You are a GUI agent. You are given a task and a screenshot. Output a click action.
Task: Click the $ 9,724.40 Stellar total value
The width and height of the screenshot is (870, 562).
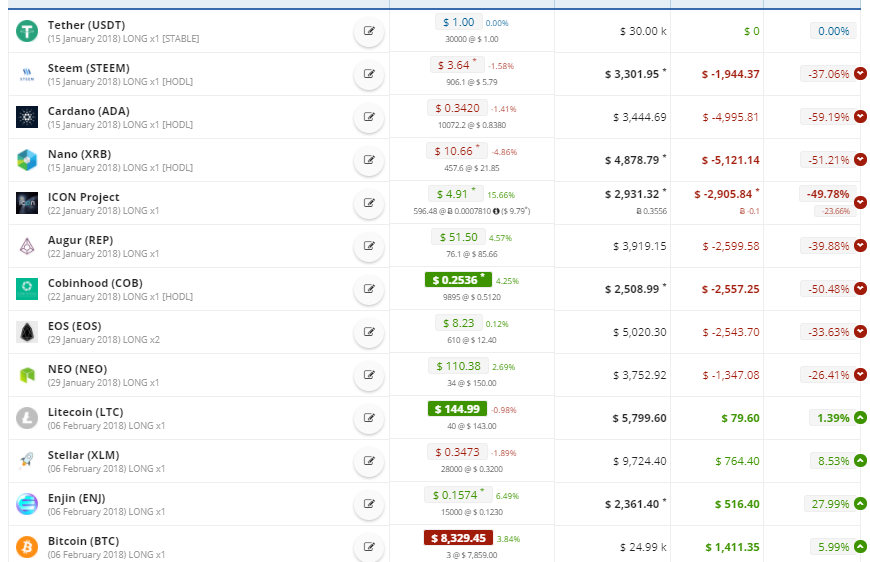tap(639, 461)
